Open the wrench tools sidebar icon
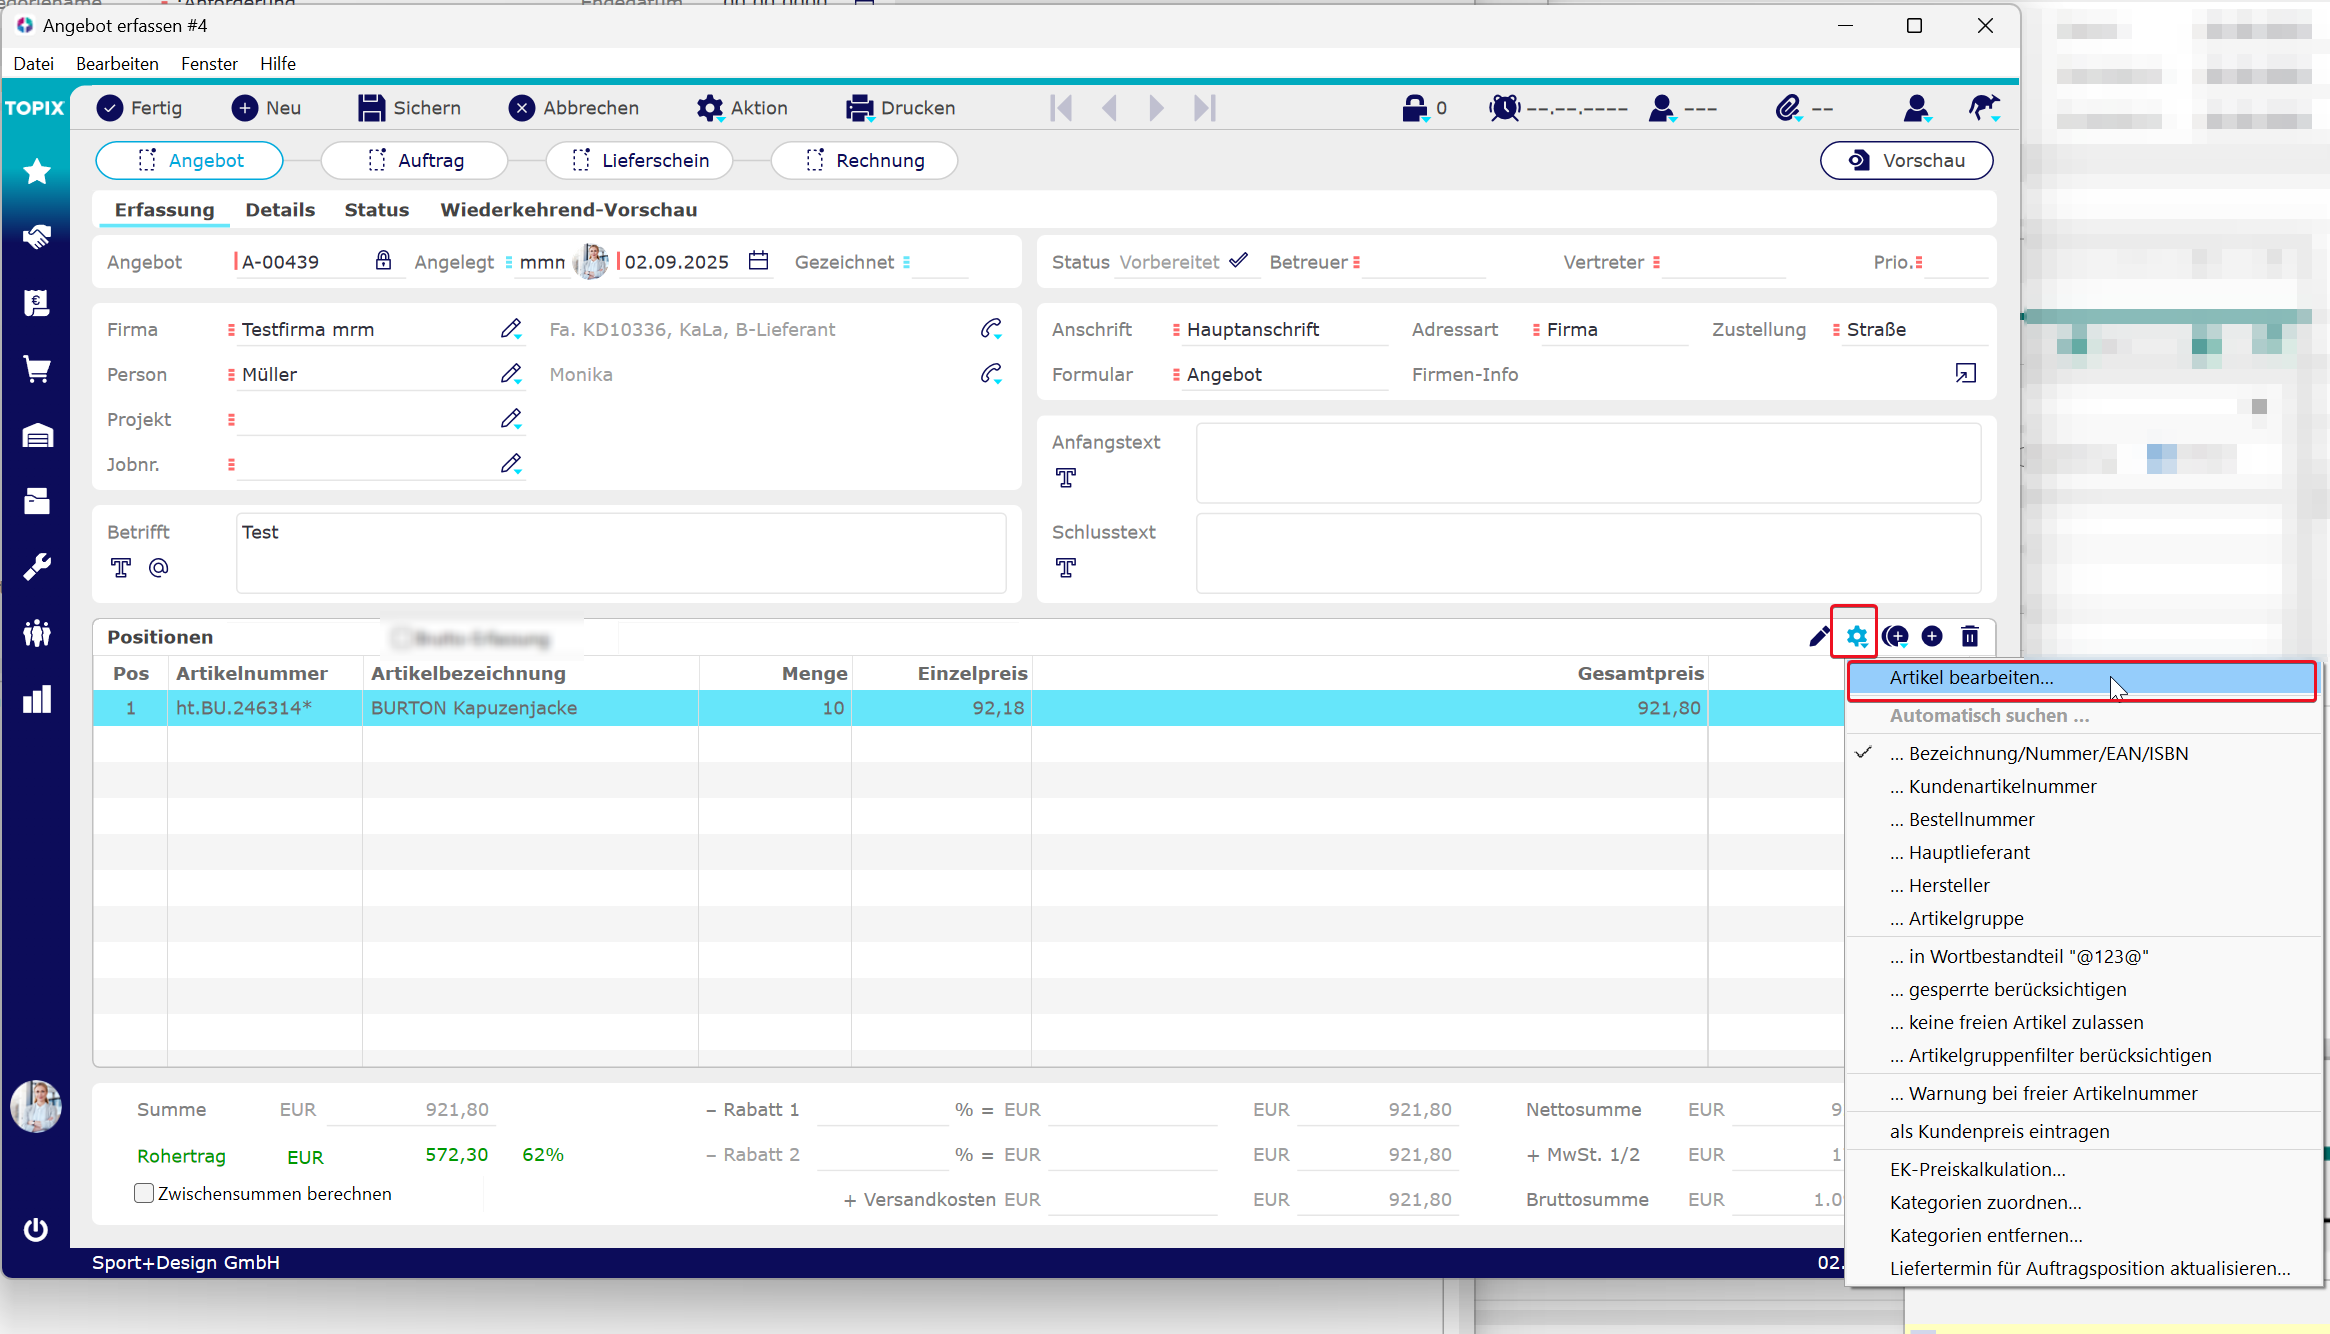 (37, 567)
